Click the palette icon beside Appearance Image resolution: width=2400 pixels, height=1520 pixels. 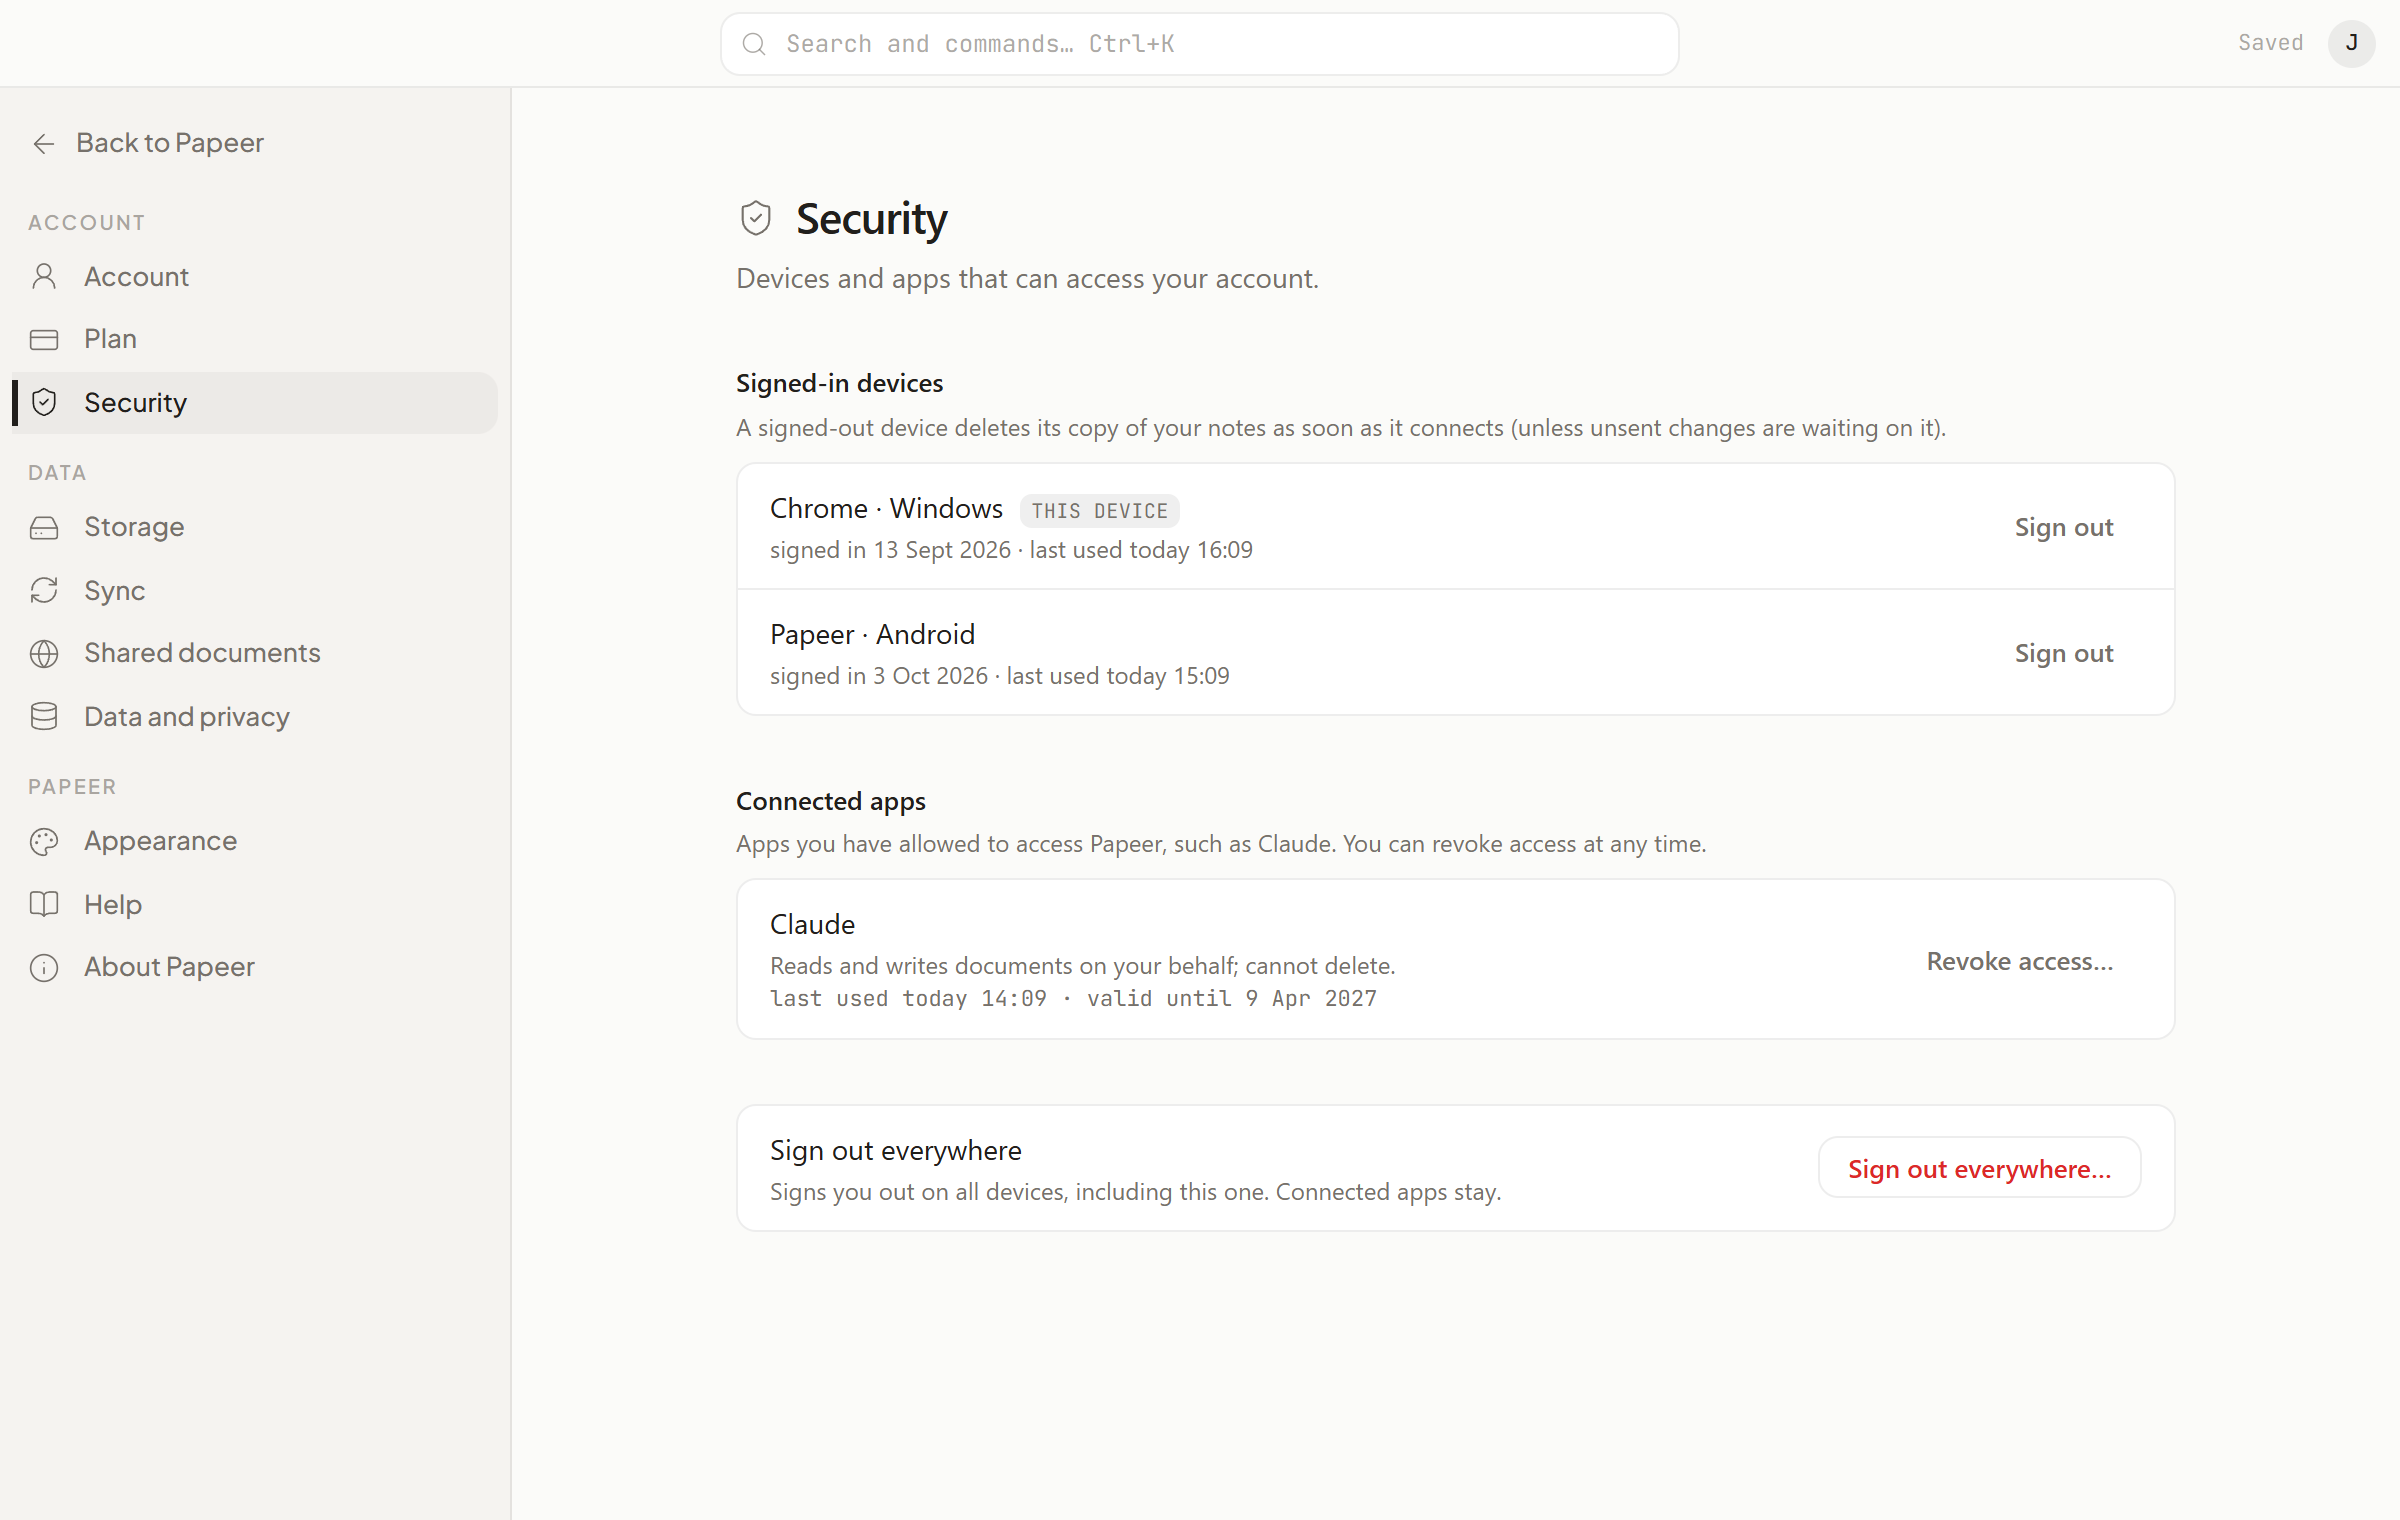tap(44, 842)
